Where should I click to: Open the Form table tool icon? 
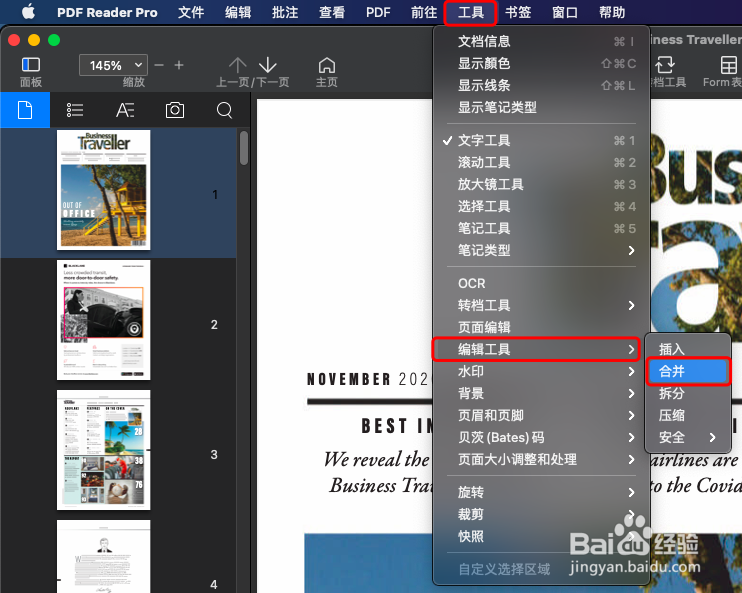[728, 65]
